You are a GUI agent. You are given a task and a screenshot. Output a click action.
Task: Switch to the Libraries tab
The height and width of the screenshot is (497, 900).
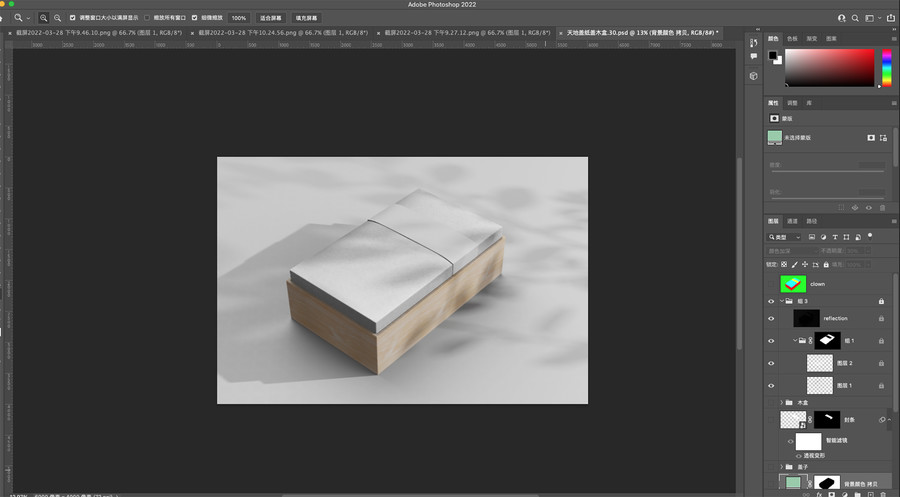[x=809, y=103]
